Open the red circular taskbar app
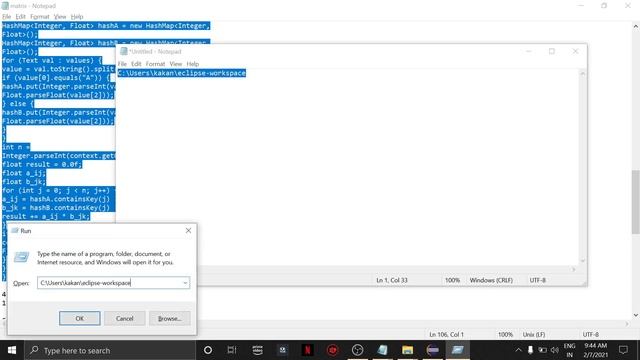 pos(333,350)
